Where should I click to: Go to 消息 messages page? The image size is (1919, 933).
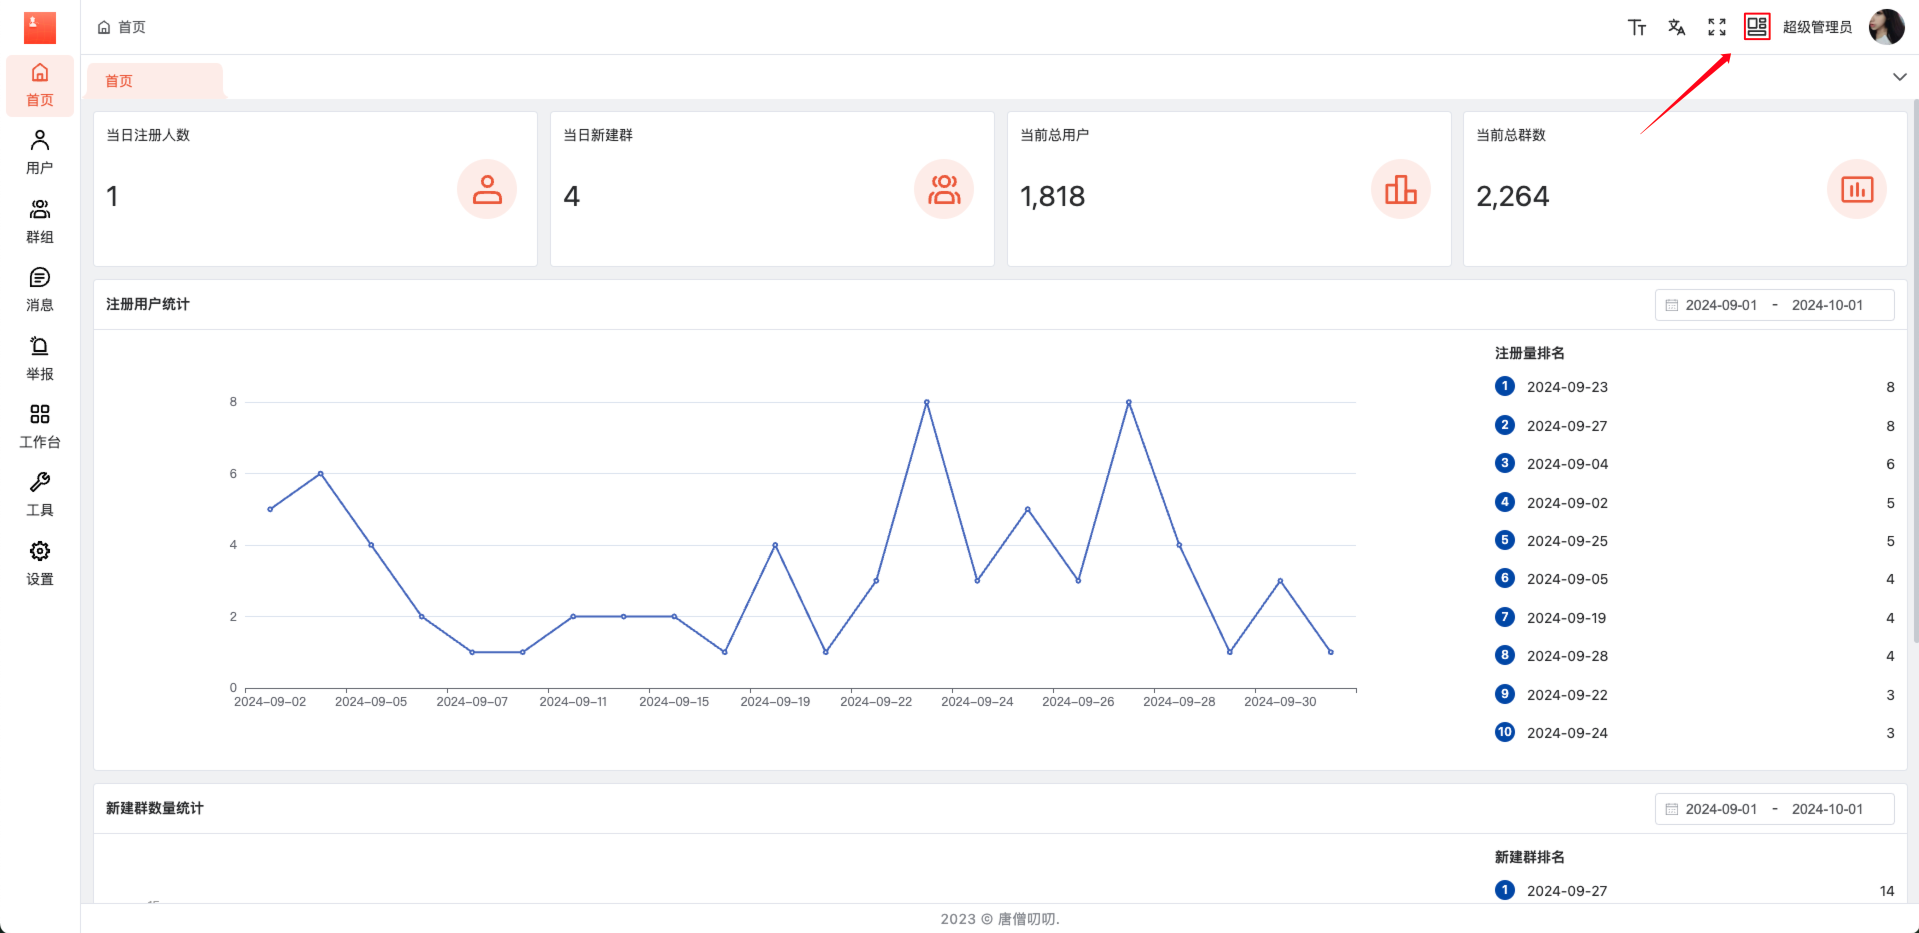point(40,289)
